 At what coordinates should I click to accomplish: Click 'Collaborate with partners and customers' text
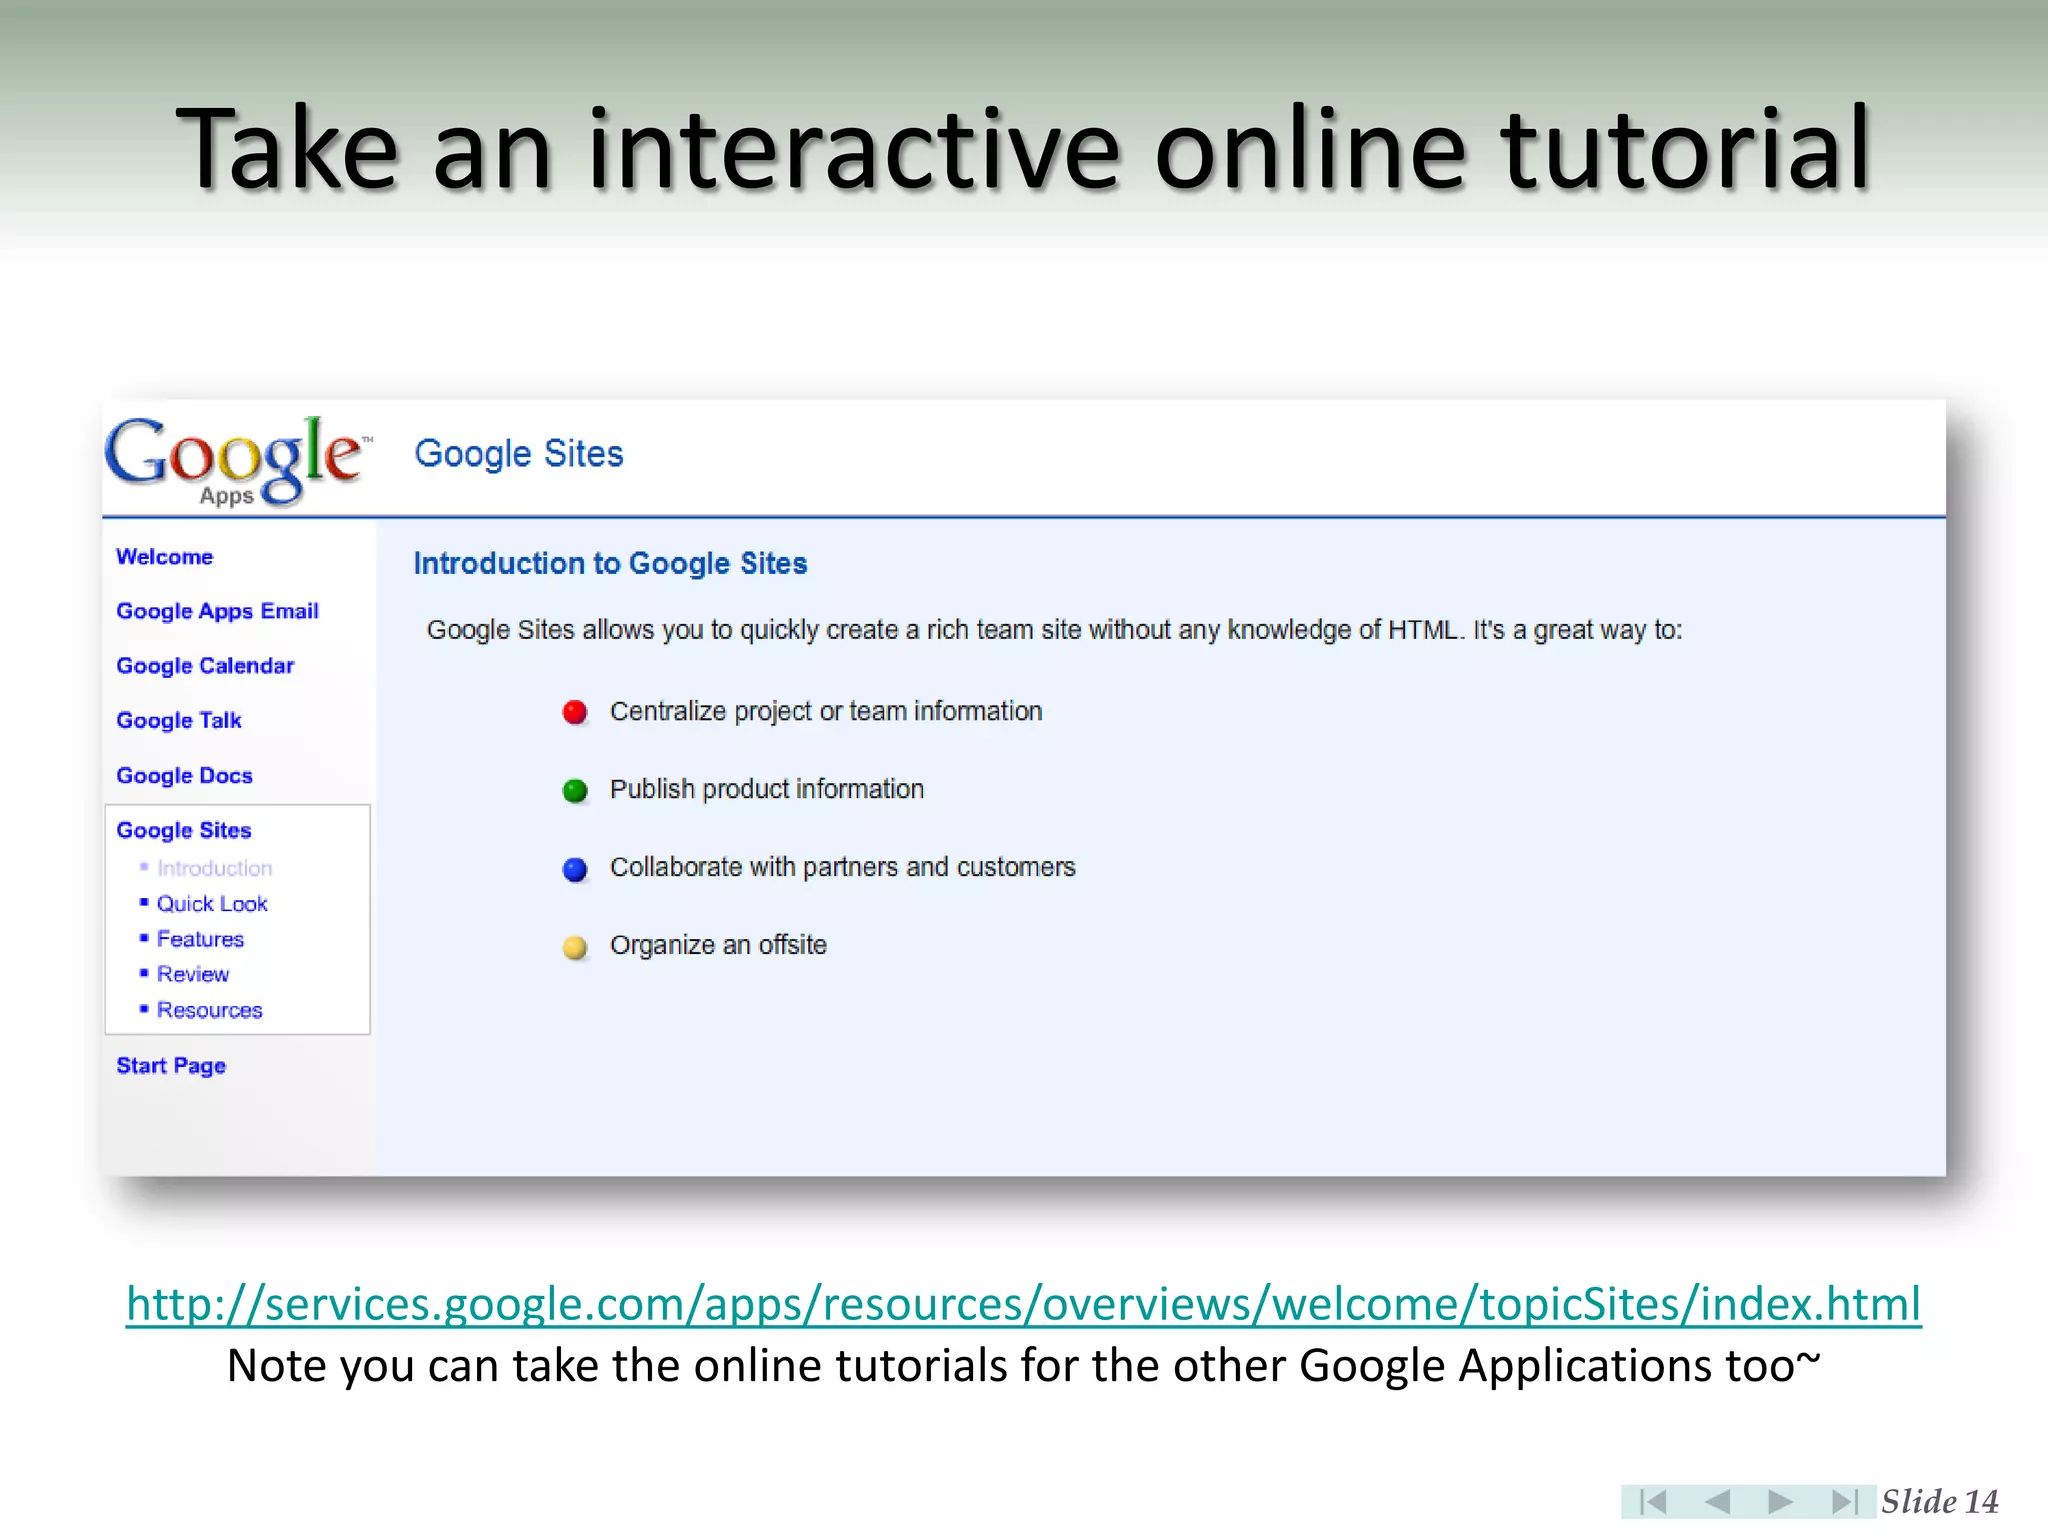[x=843, y=867]
